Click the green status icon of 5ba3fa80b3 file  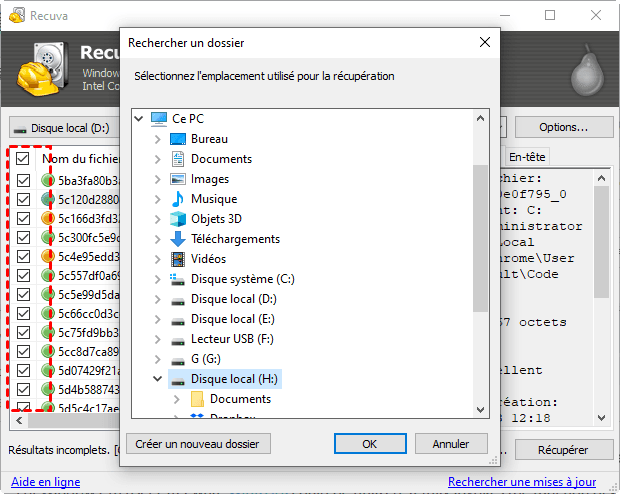pyautogui.click(x=48, y=180)
